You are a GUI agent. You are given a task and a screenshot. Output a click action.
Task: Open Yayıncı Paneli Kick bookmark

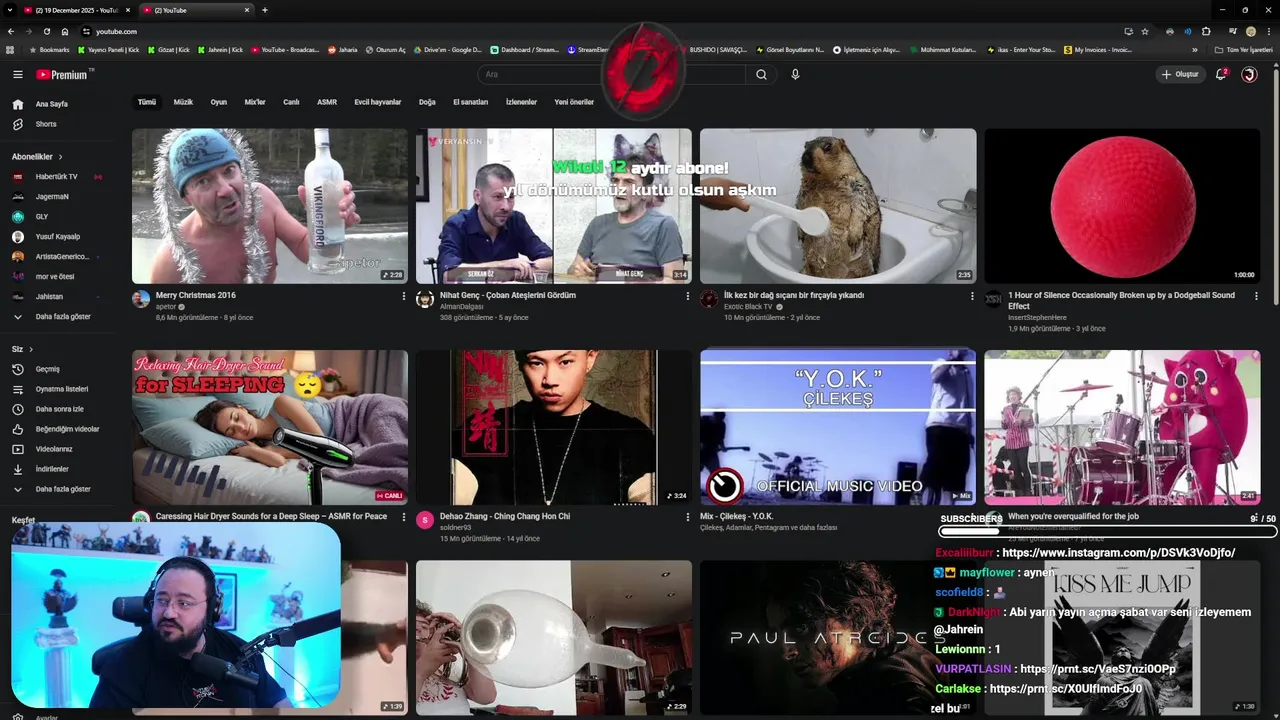pyautogui.click(x=108, y=49)
